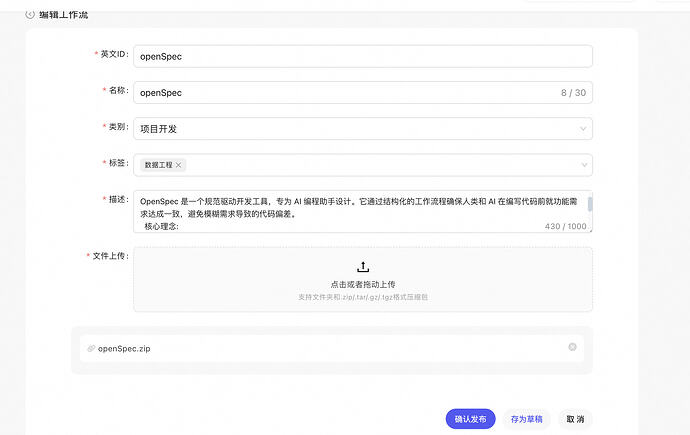Click the paperclip icon beside openSpec.zip
The height and width of the screenshot is (435, 690).
coord(91,348)
